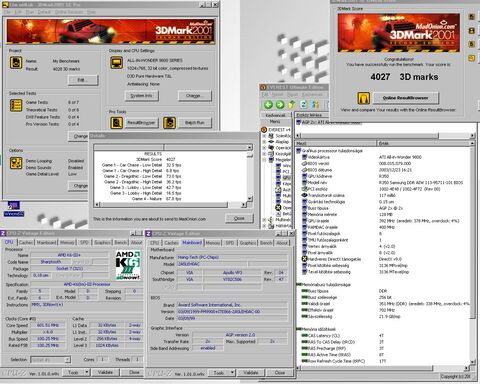Click the Tranzisztorok száma row icon

coord(304,195)
